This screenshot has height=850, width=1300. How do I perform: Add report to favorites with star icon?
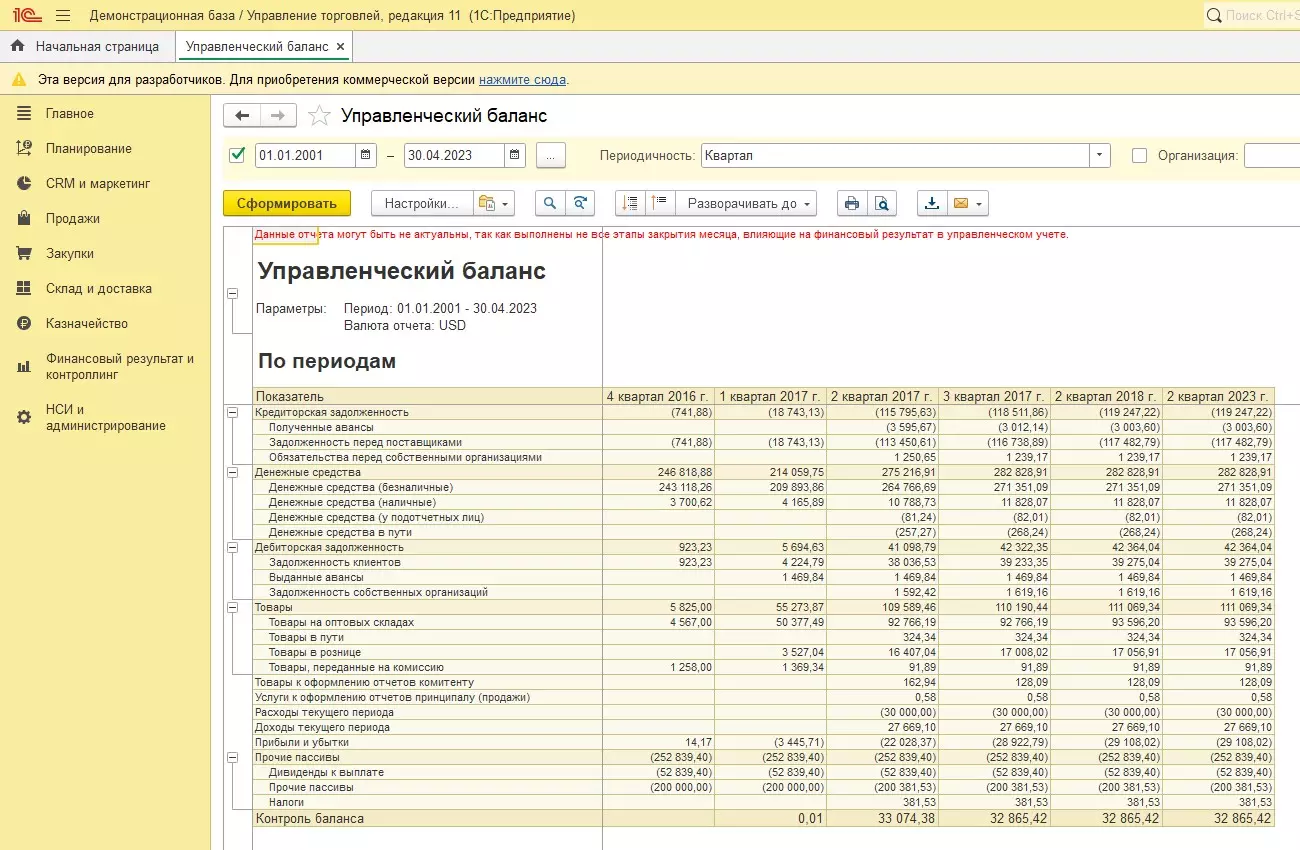(319, 116)
